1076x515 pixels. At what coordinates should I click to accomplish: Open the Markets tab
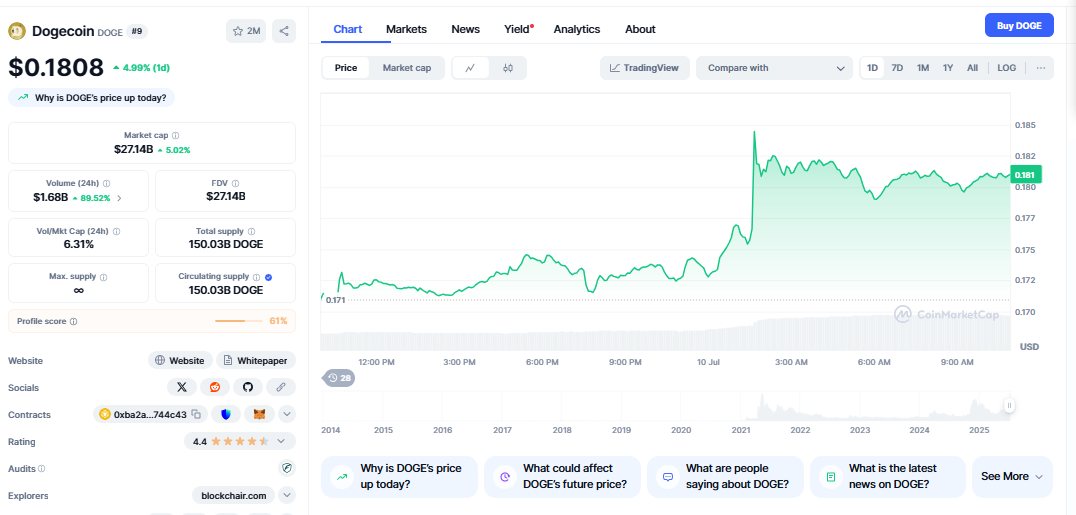(x=406, y=30)
